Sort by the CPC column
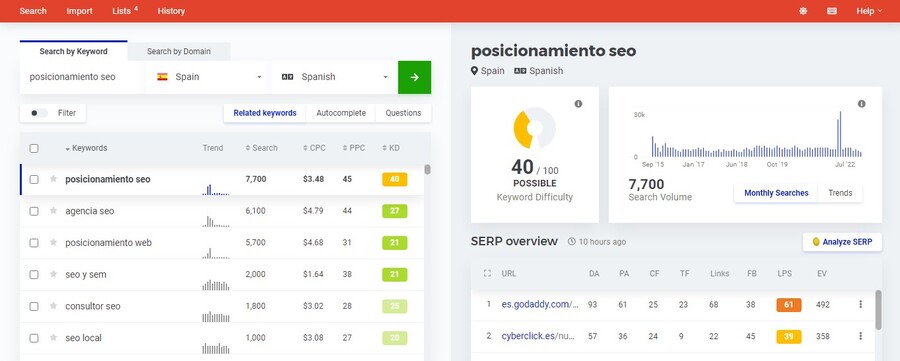 point(314,148)
